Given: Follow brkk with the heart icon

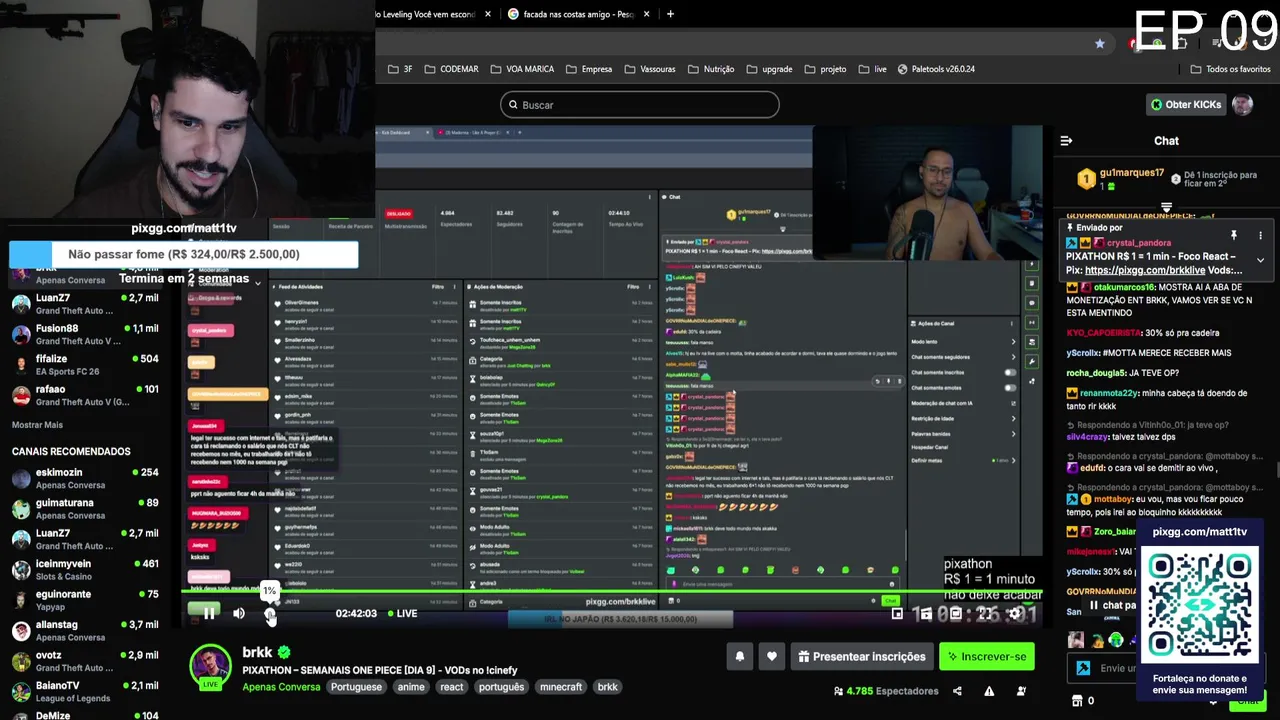Looking at the screenshot, I should pos(771,656).
